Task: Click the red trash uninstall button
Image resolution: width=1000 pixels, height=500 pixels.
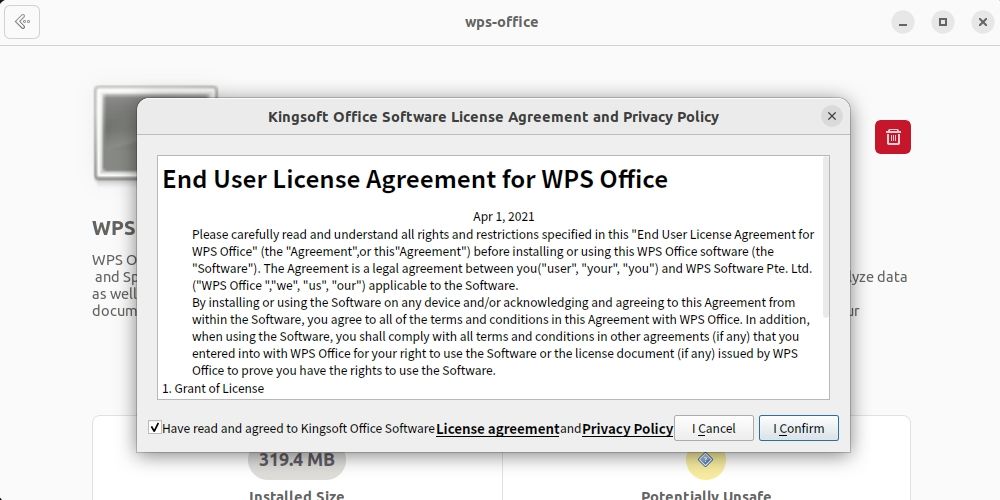Action: point(893,137)
